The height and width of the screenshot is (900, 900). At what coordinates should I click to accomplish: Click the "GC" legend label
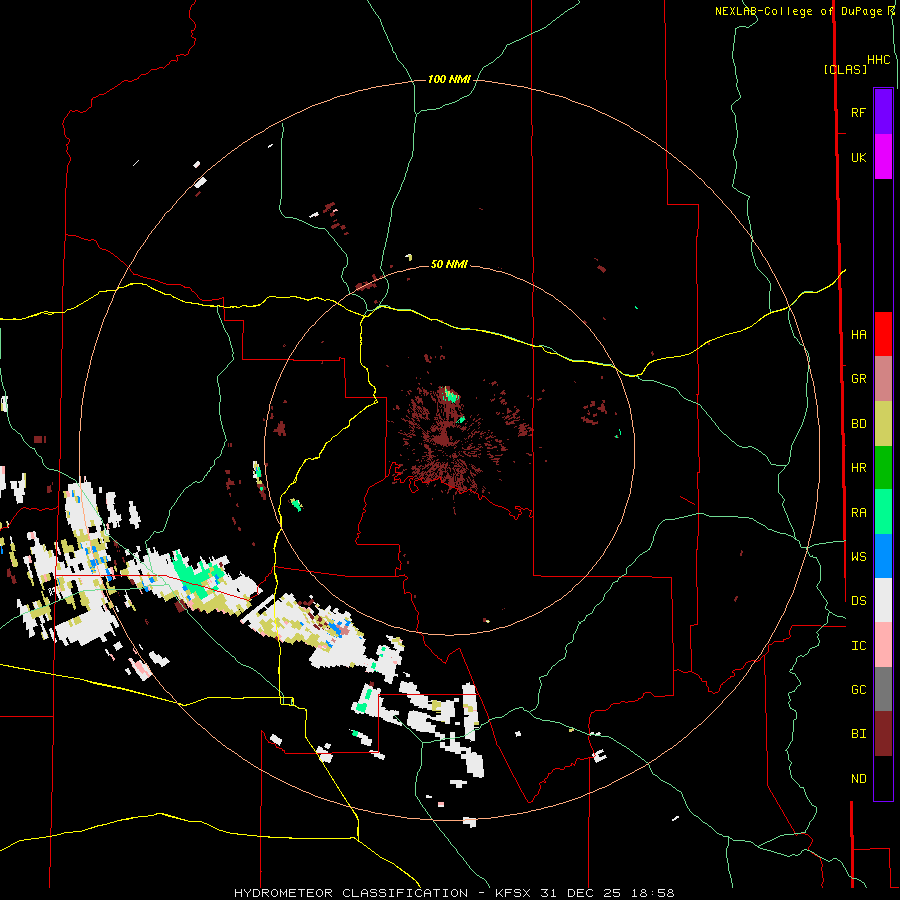click(858, 690)
